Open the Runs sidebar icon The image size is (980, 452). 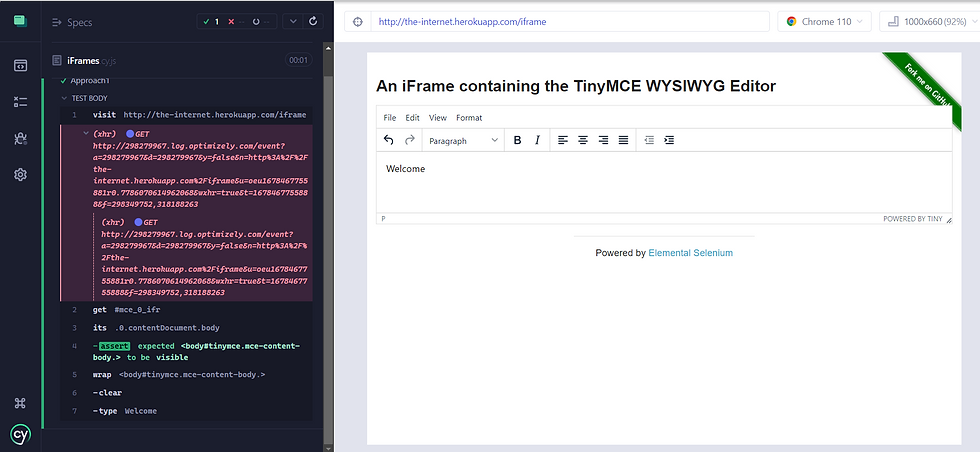[20, 102]
